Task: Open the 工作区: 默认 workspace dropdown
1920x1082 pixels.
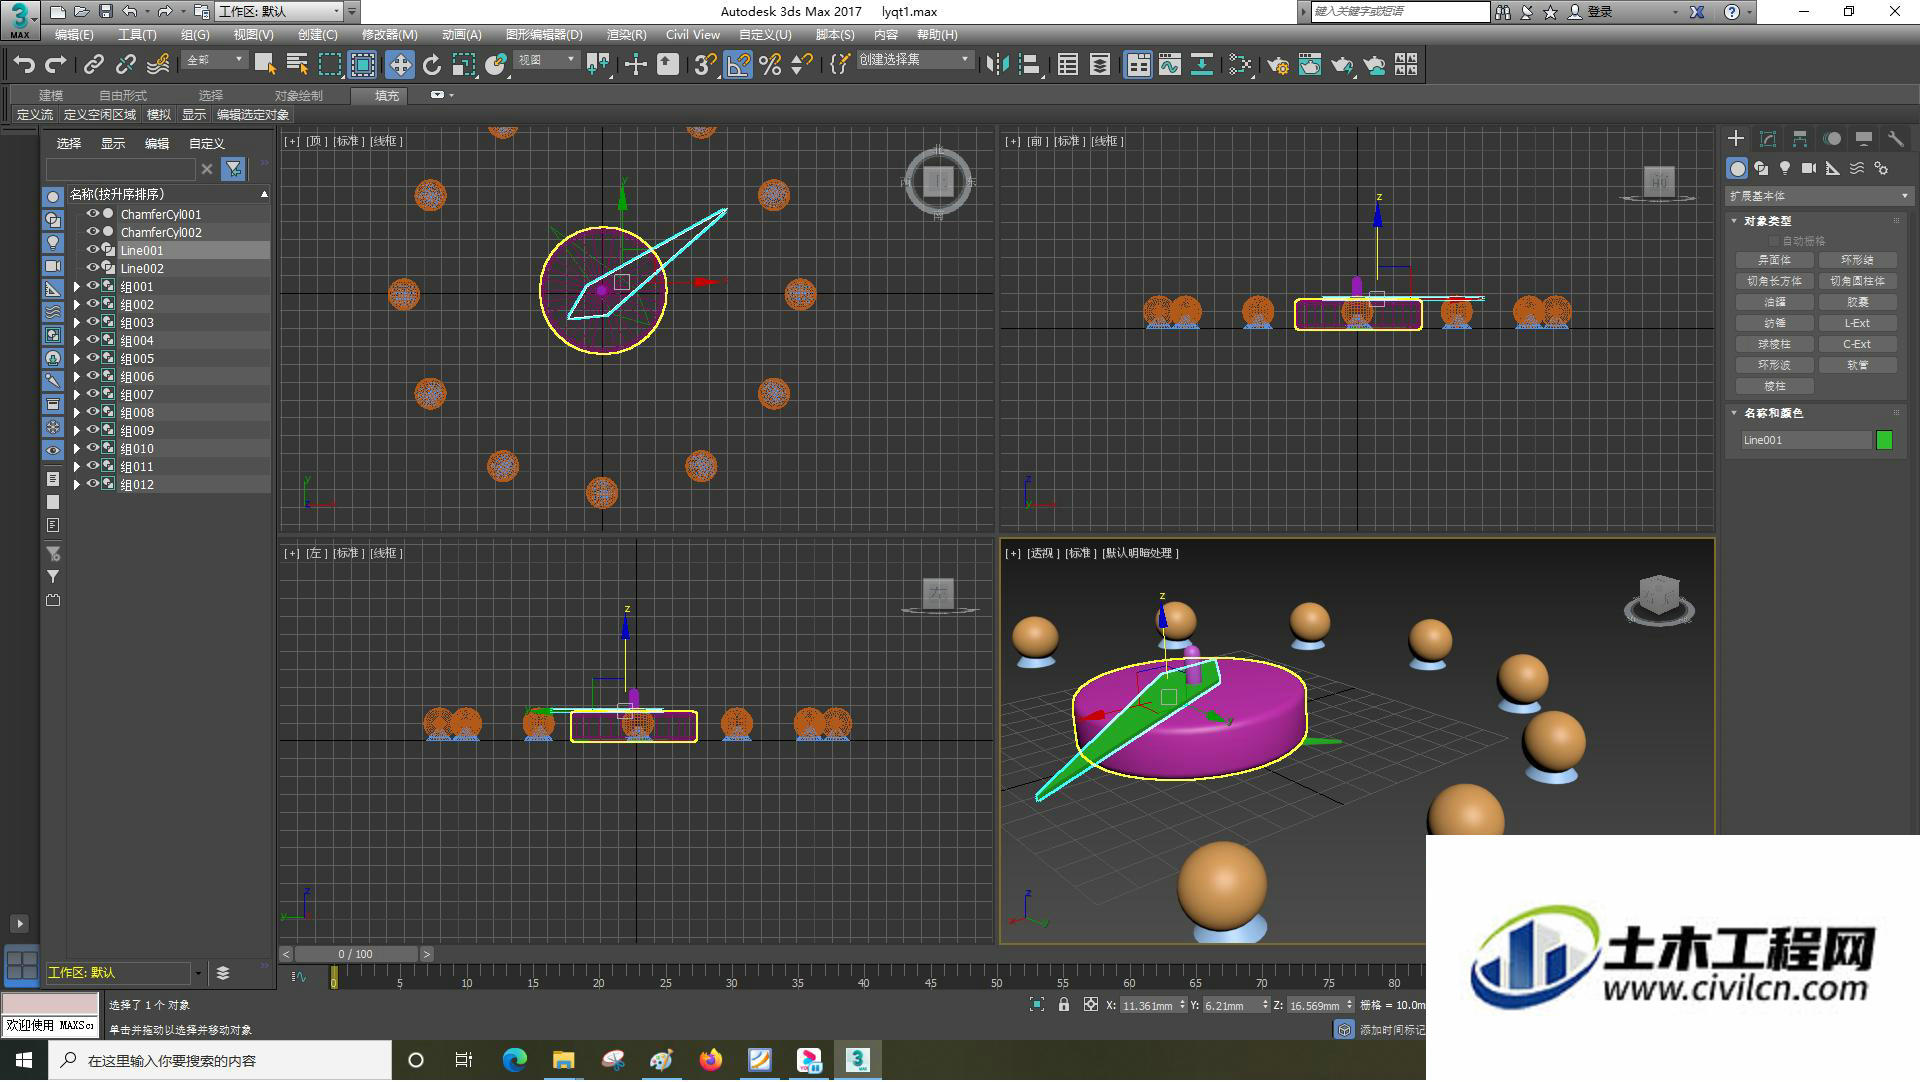Action: click(x=280, y=12)
